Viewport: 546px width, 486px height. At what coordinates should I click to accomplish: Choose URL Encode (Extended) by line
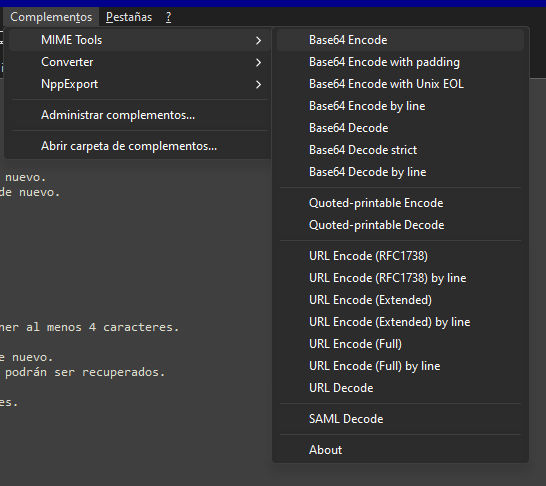point(400,321)
